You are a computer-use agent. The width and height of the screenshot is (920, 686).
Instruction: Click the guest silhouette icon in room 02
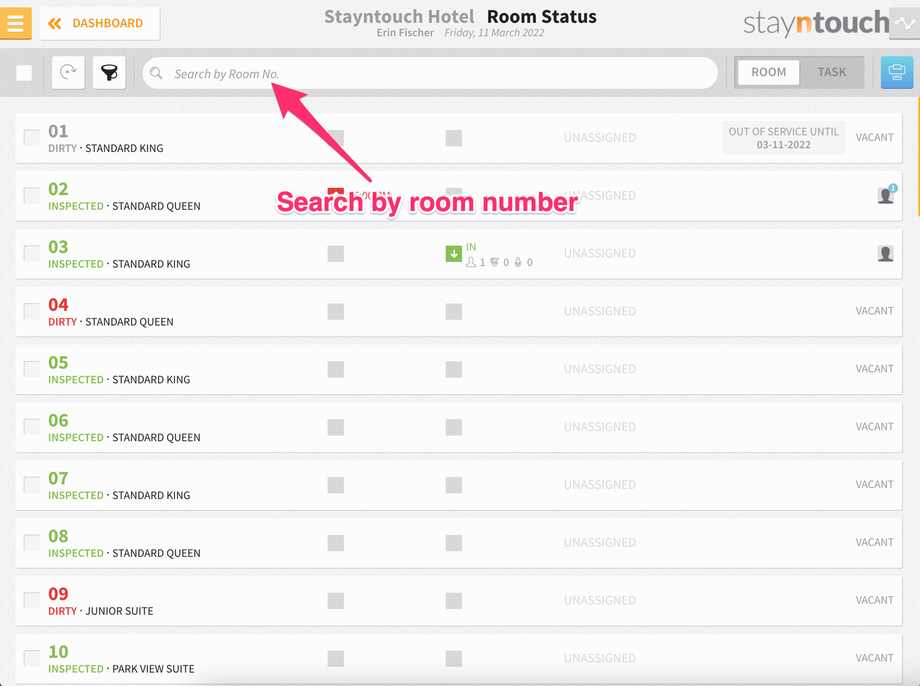click(886, 195)
